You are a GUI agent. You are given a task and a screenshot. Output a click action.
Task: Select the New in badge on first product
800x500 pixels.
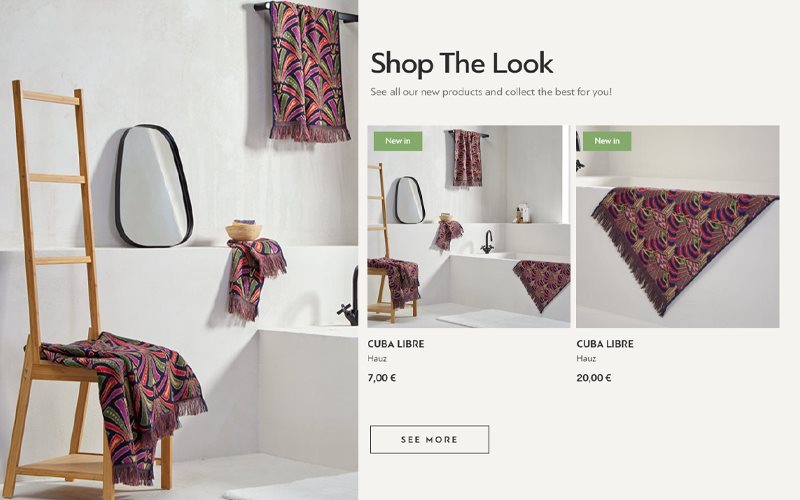pos(398,141)
